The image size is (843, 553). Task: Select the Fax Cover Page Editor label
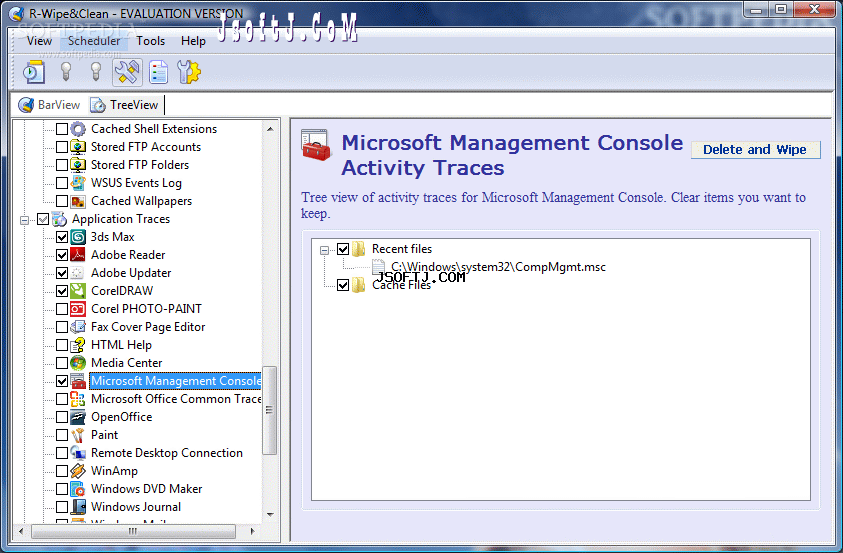tap(148, 327)
